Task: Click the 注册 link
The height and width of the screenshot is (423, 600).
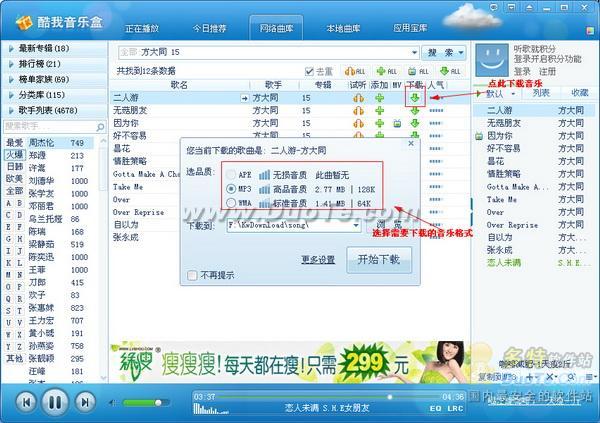Action: pyautogui.click(x=547, y=71)
